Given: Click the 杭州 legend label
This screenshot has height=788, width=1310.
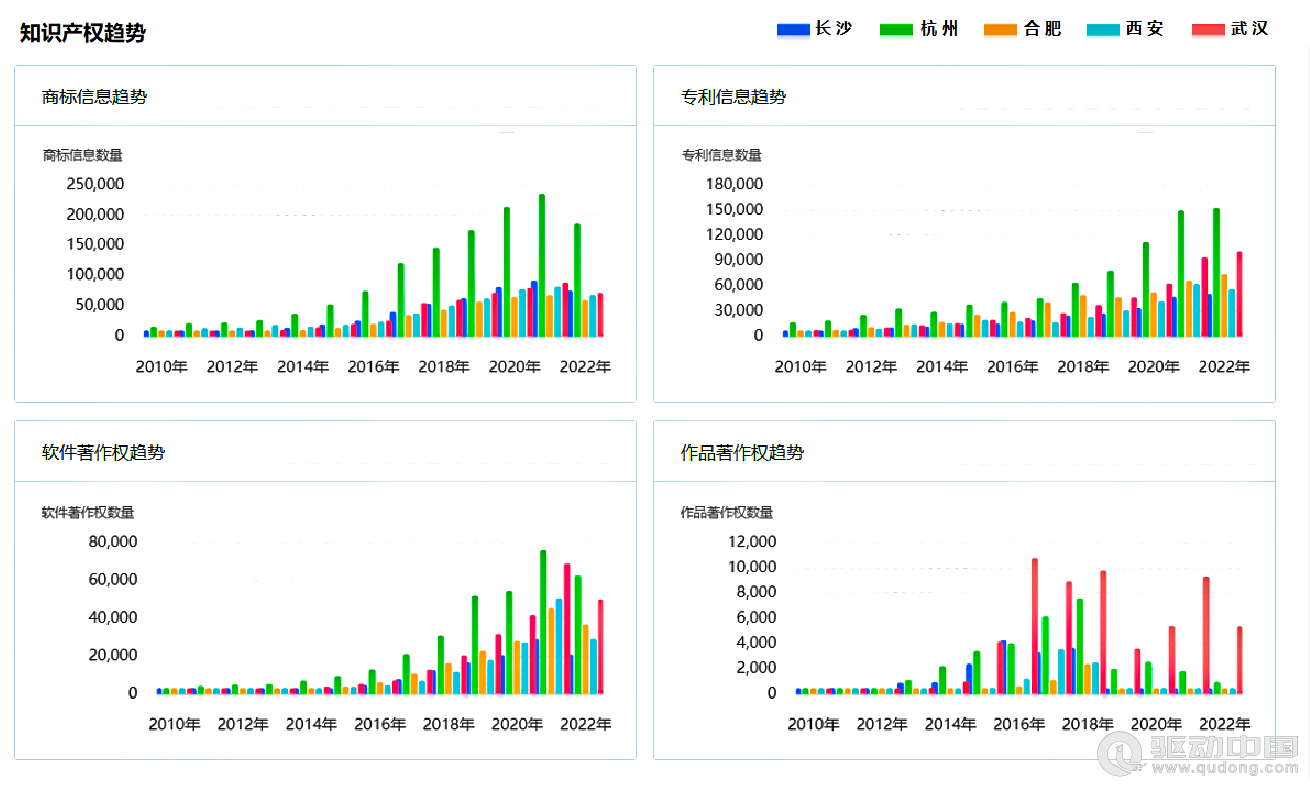Looking at the screenshot, I should [940, 29].
